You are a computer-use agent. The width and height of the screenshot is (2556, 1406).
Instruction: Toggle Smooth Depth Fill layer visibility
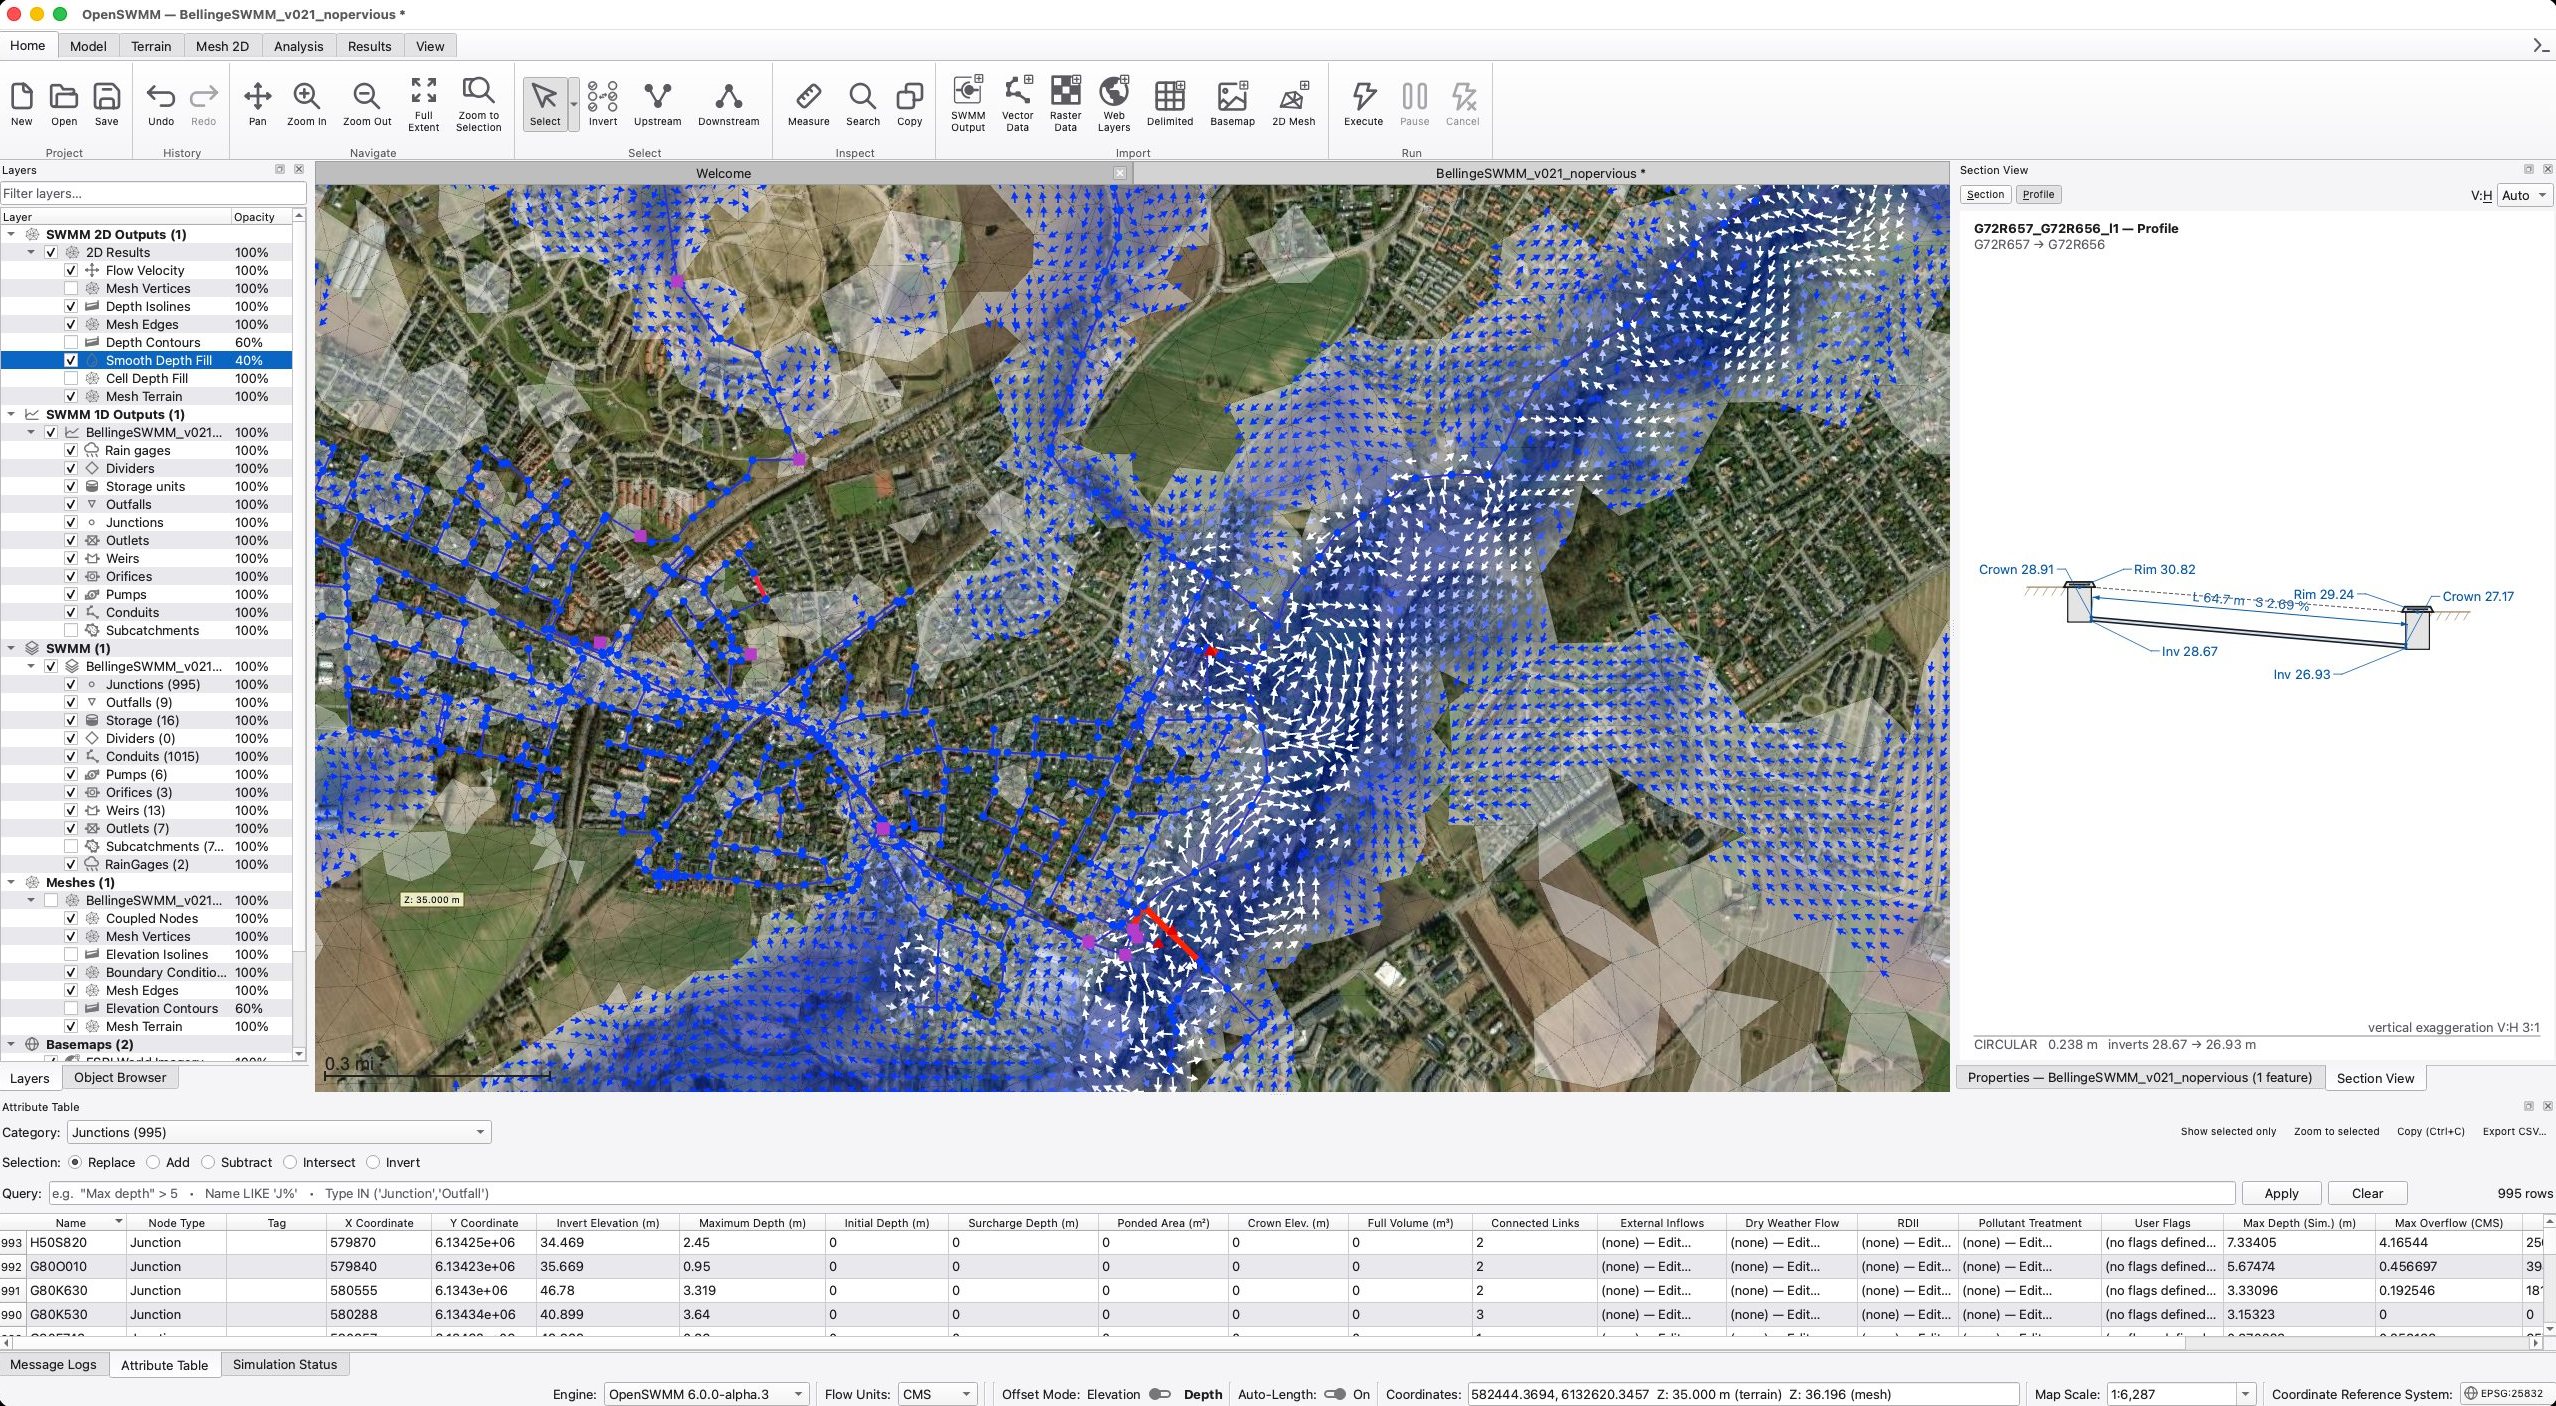(x=71, y=360)
